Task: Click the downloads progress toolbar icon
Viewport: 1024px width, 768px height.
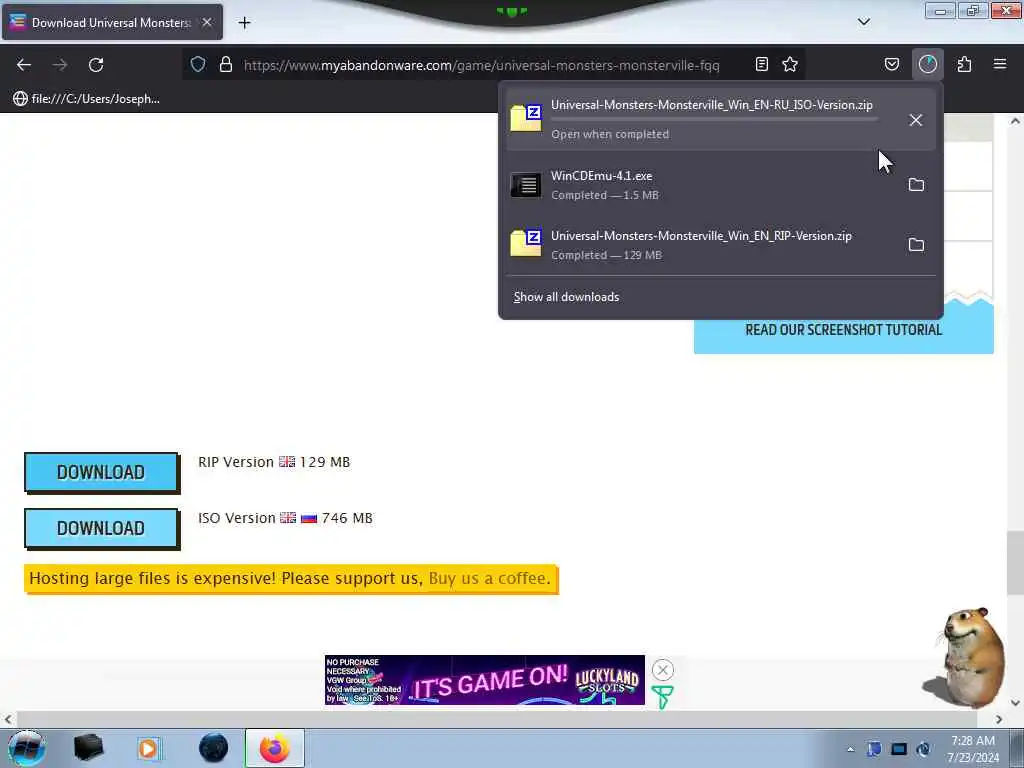Action: coord(927,64)
